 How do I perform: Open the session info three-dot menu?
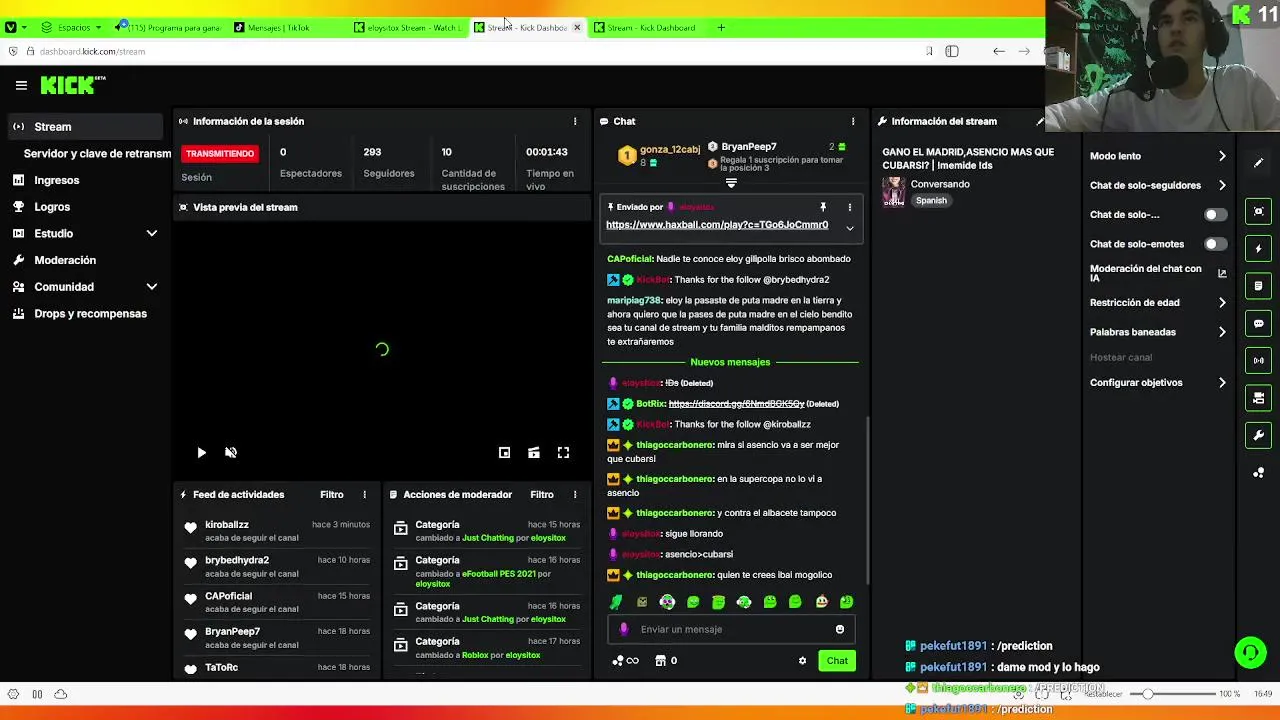(x=575, y=121)
